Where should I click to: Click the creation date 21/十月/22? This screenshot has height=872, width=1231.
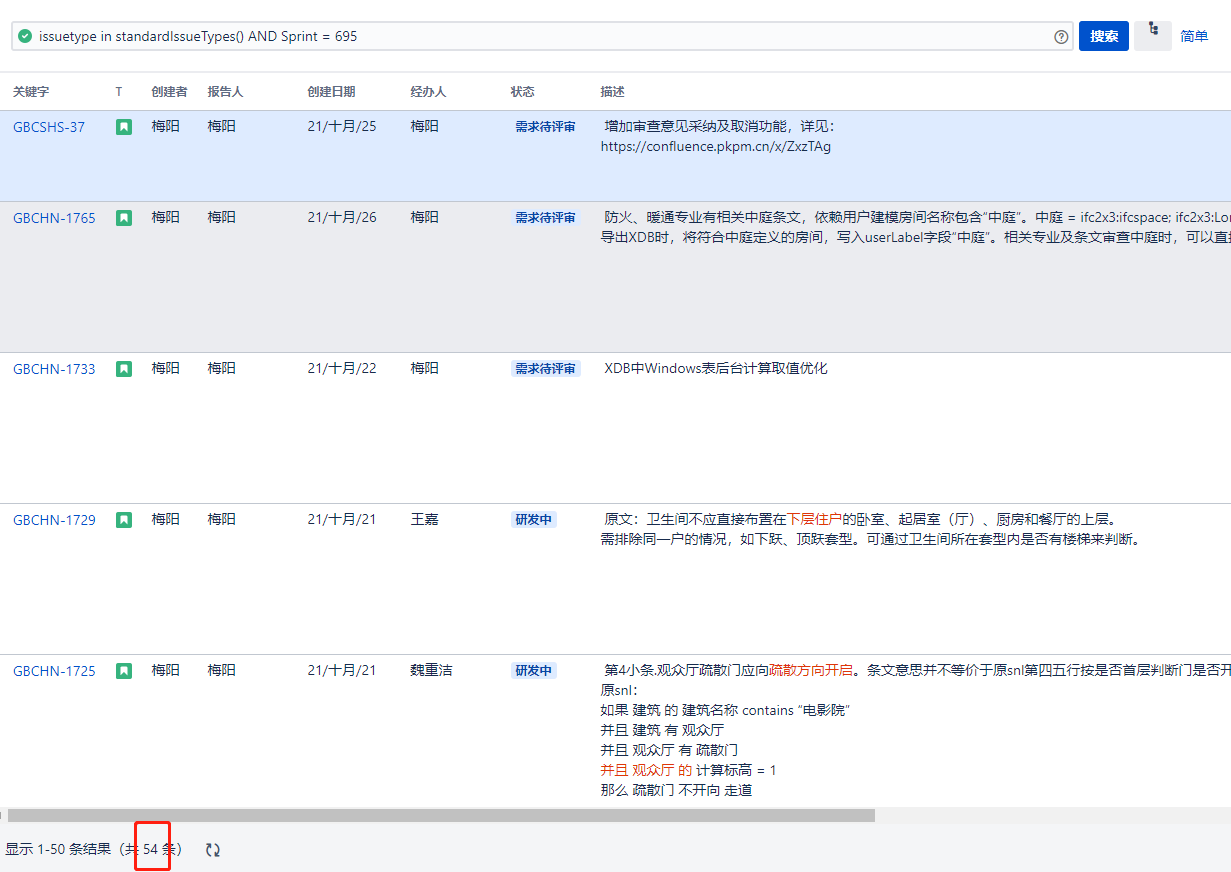click(x=342, y=369)
